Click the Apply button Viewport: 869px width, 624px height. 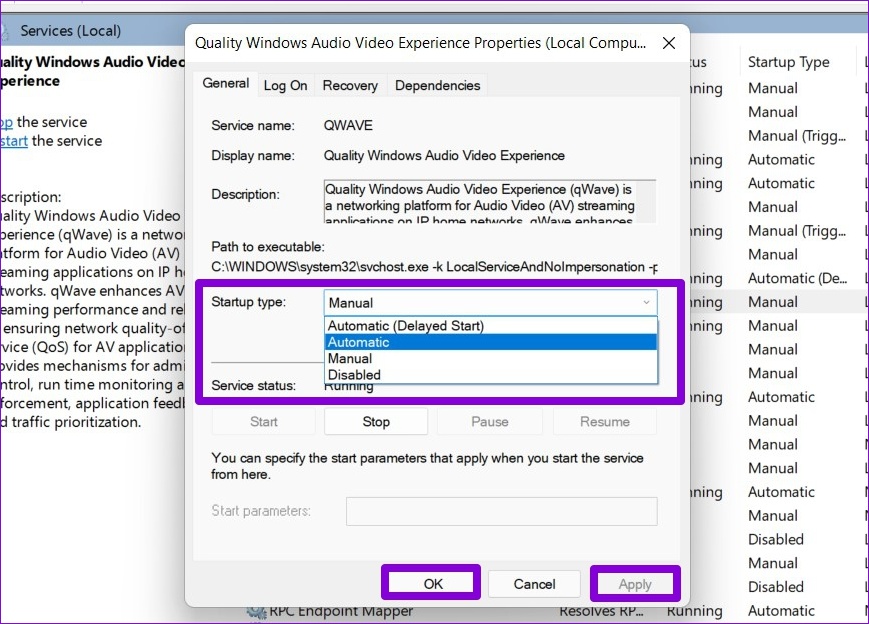pos(635,584)
